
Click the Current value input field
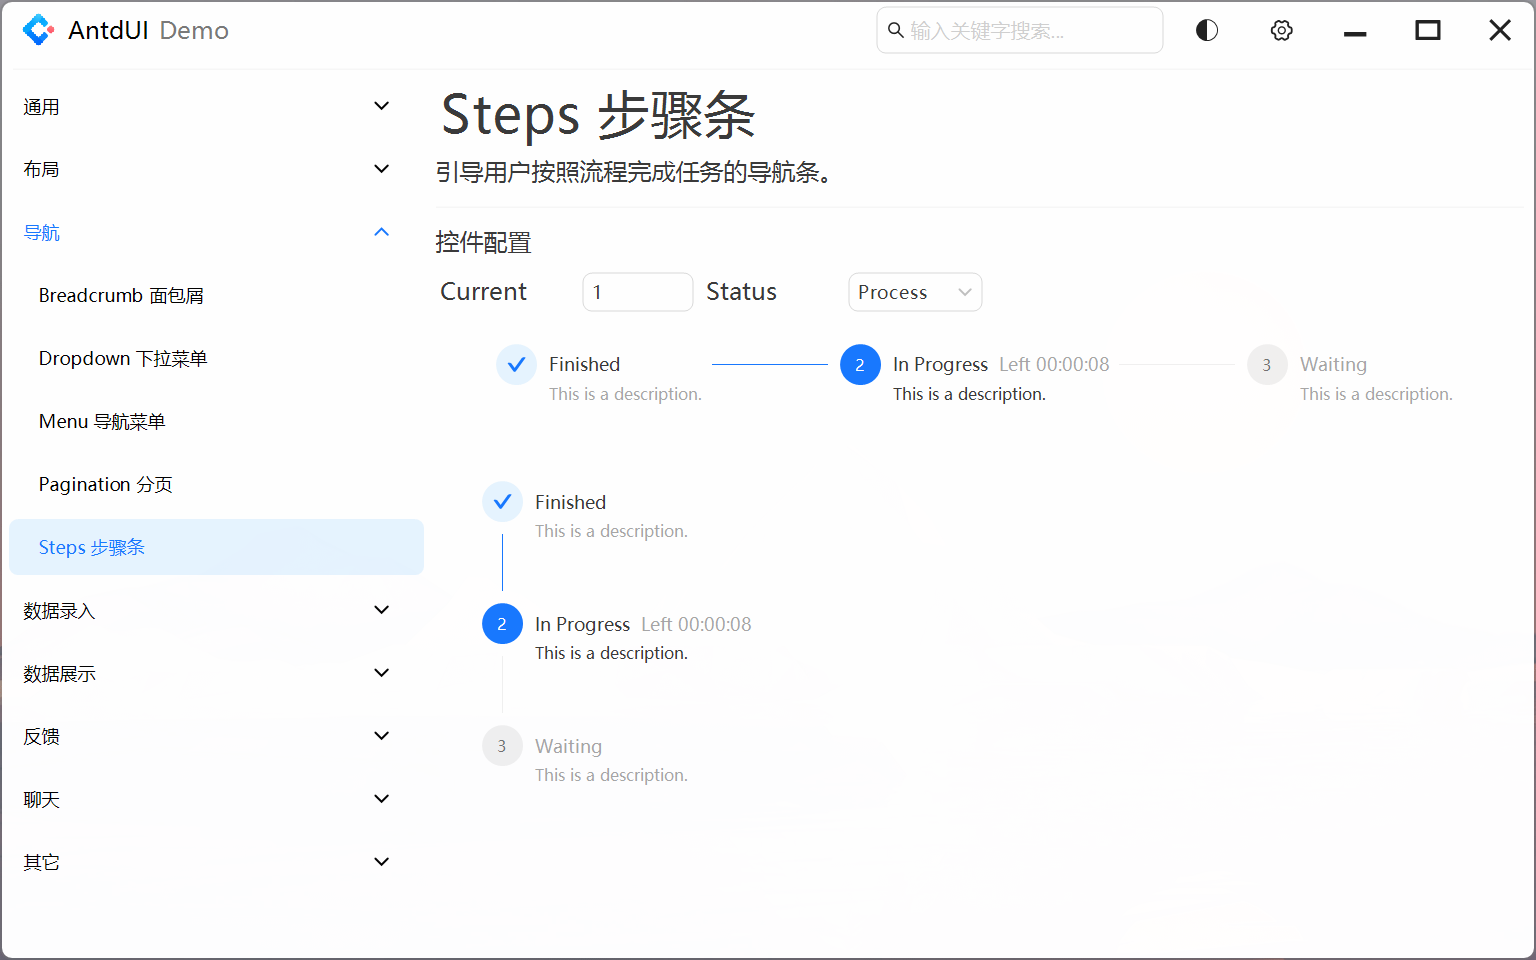click(637, 291)
